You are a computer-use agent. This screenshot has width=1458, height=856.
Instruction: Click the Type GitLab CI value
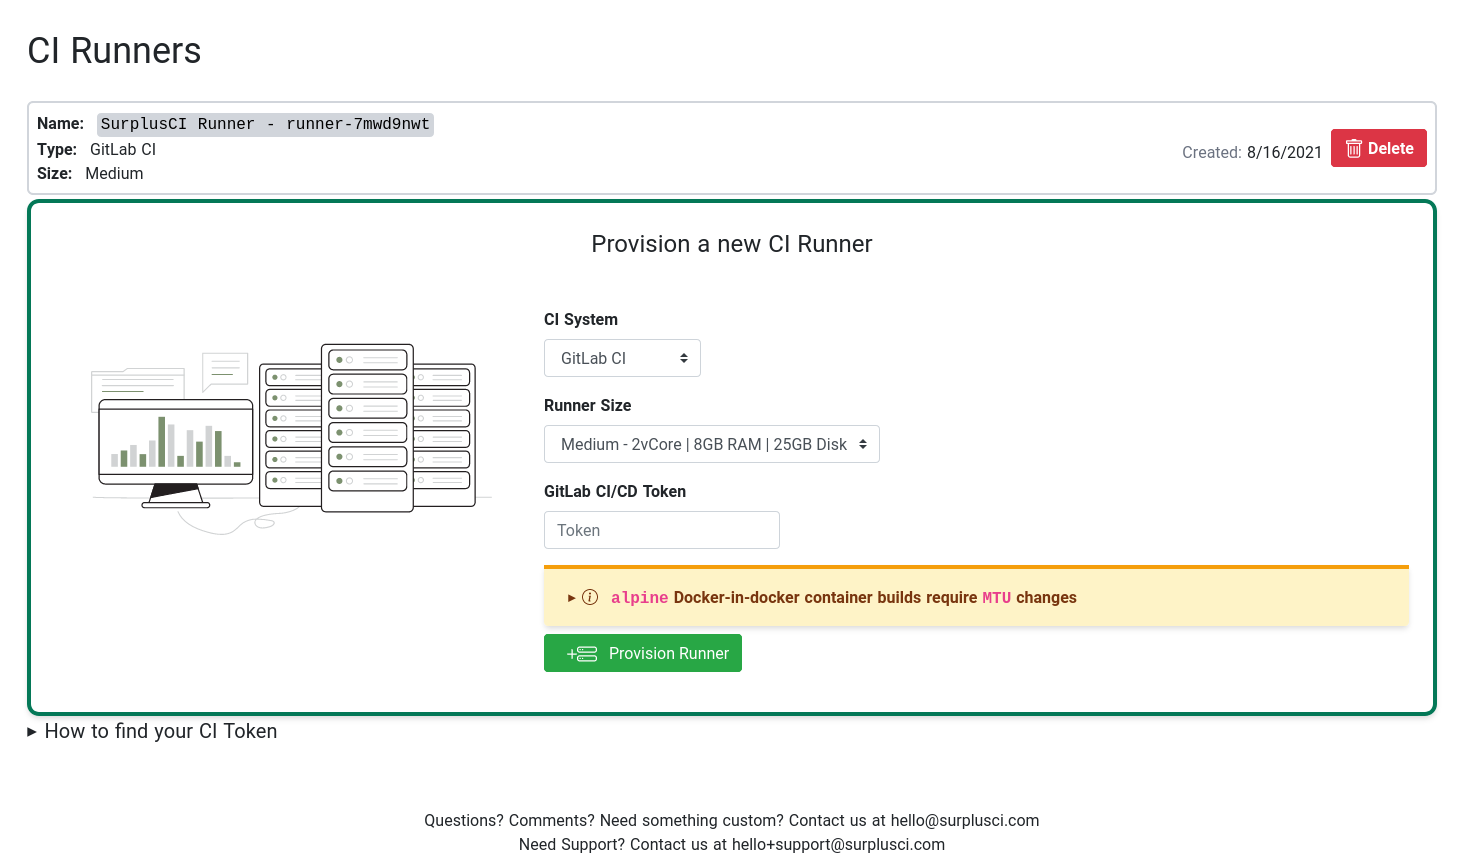point(123,149)
